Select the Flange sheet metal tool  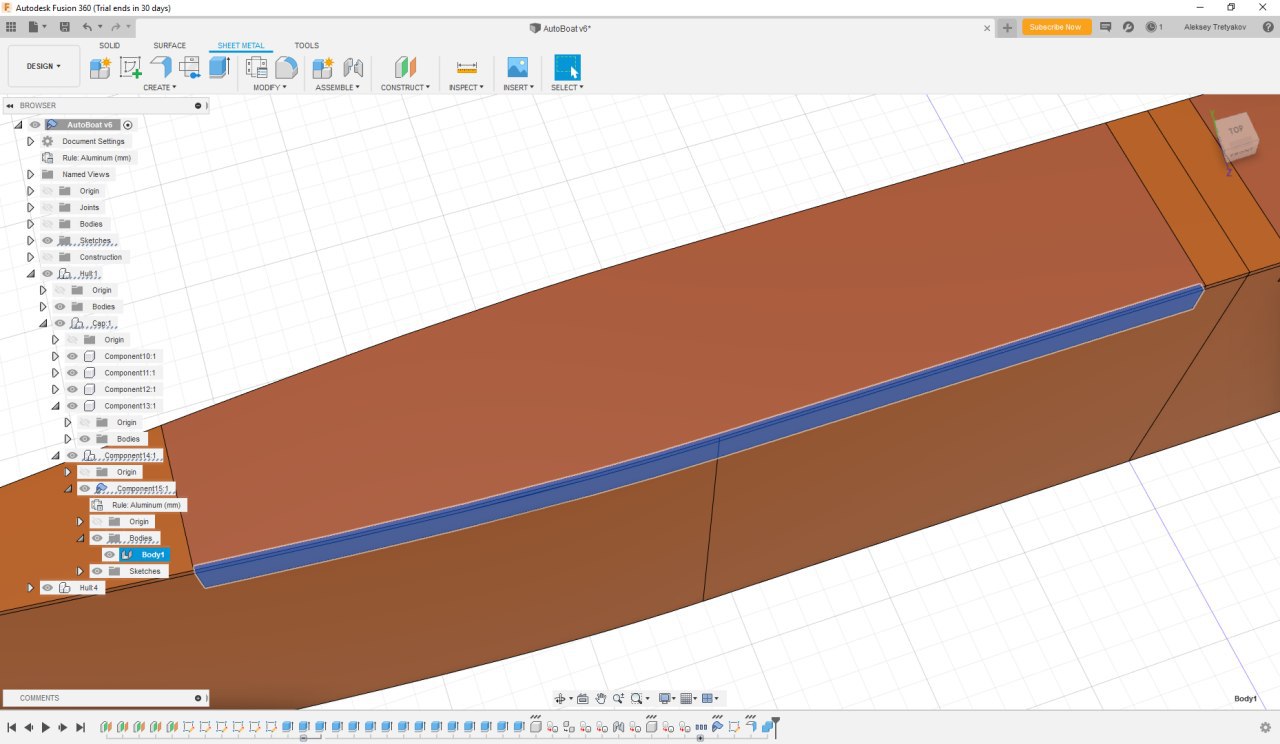160,67
